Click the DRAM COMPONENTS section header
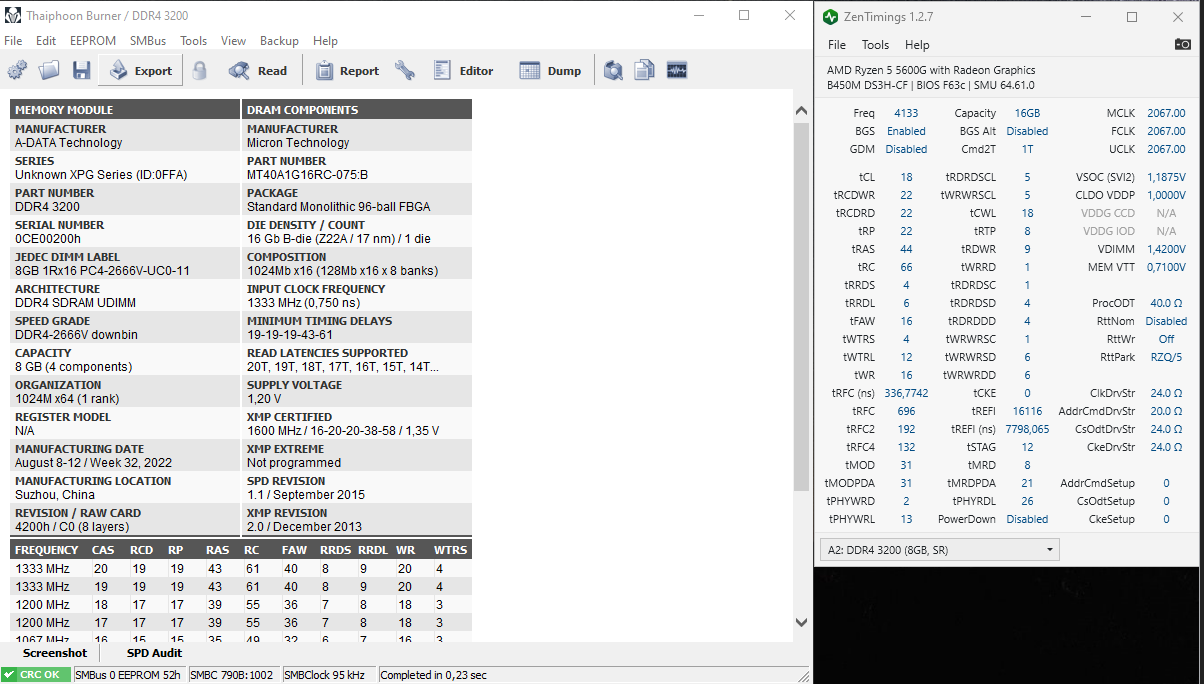1204x684 pixels. [x=357, y=110]
